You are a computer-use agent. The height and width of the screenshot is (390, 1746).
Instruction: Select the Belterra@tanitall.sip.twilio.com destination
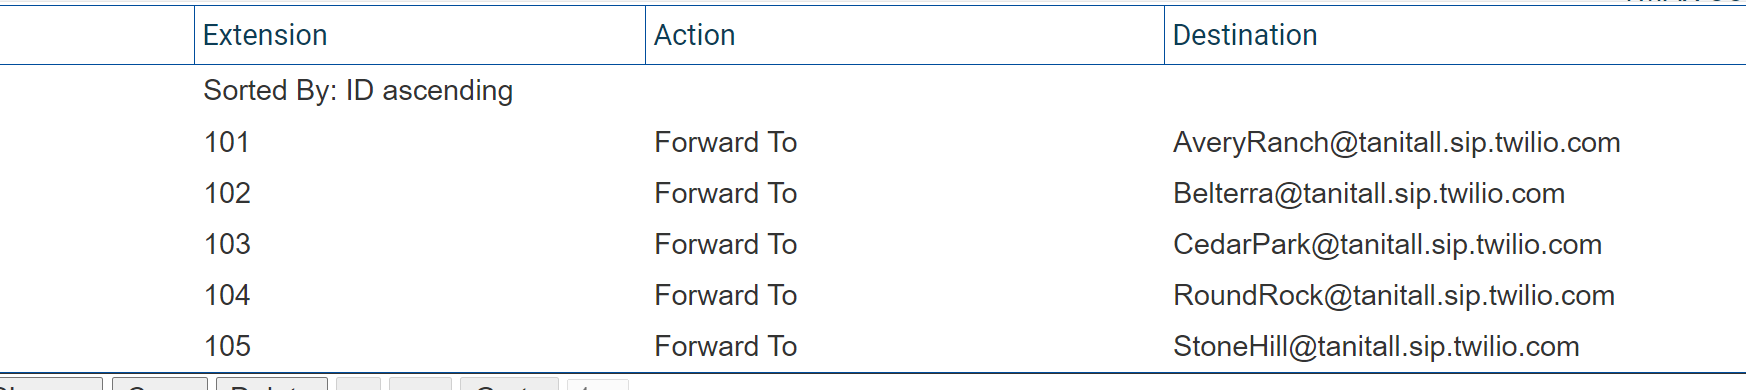1369,193
